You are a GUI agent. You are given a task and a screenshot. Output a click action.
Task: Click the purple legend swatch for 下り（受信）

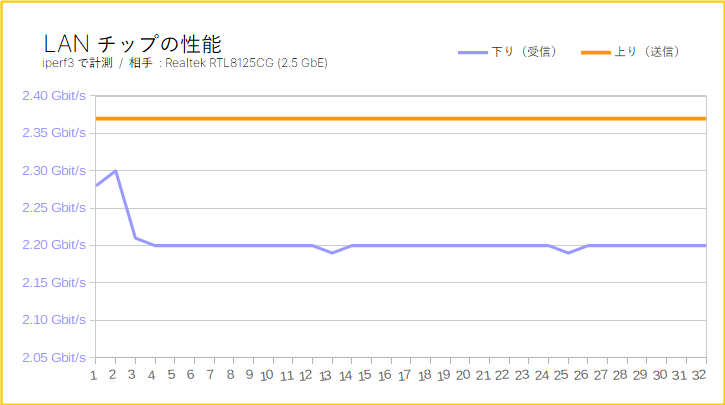pyautogui.click(x=473, y=52)
